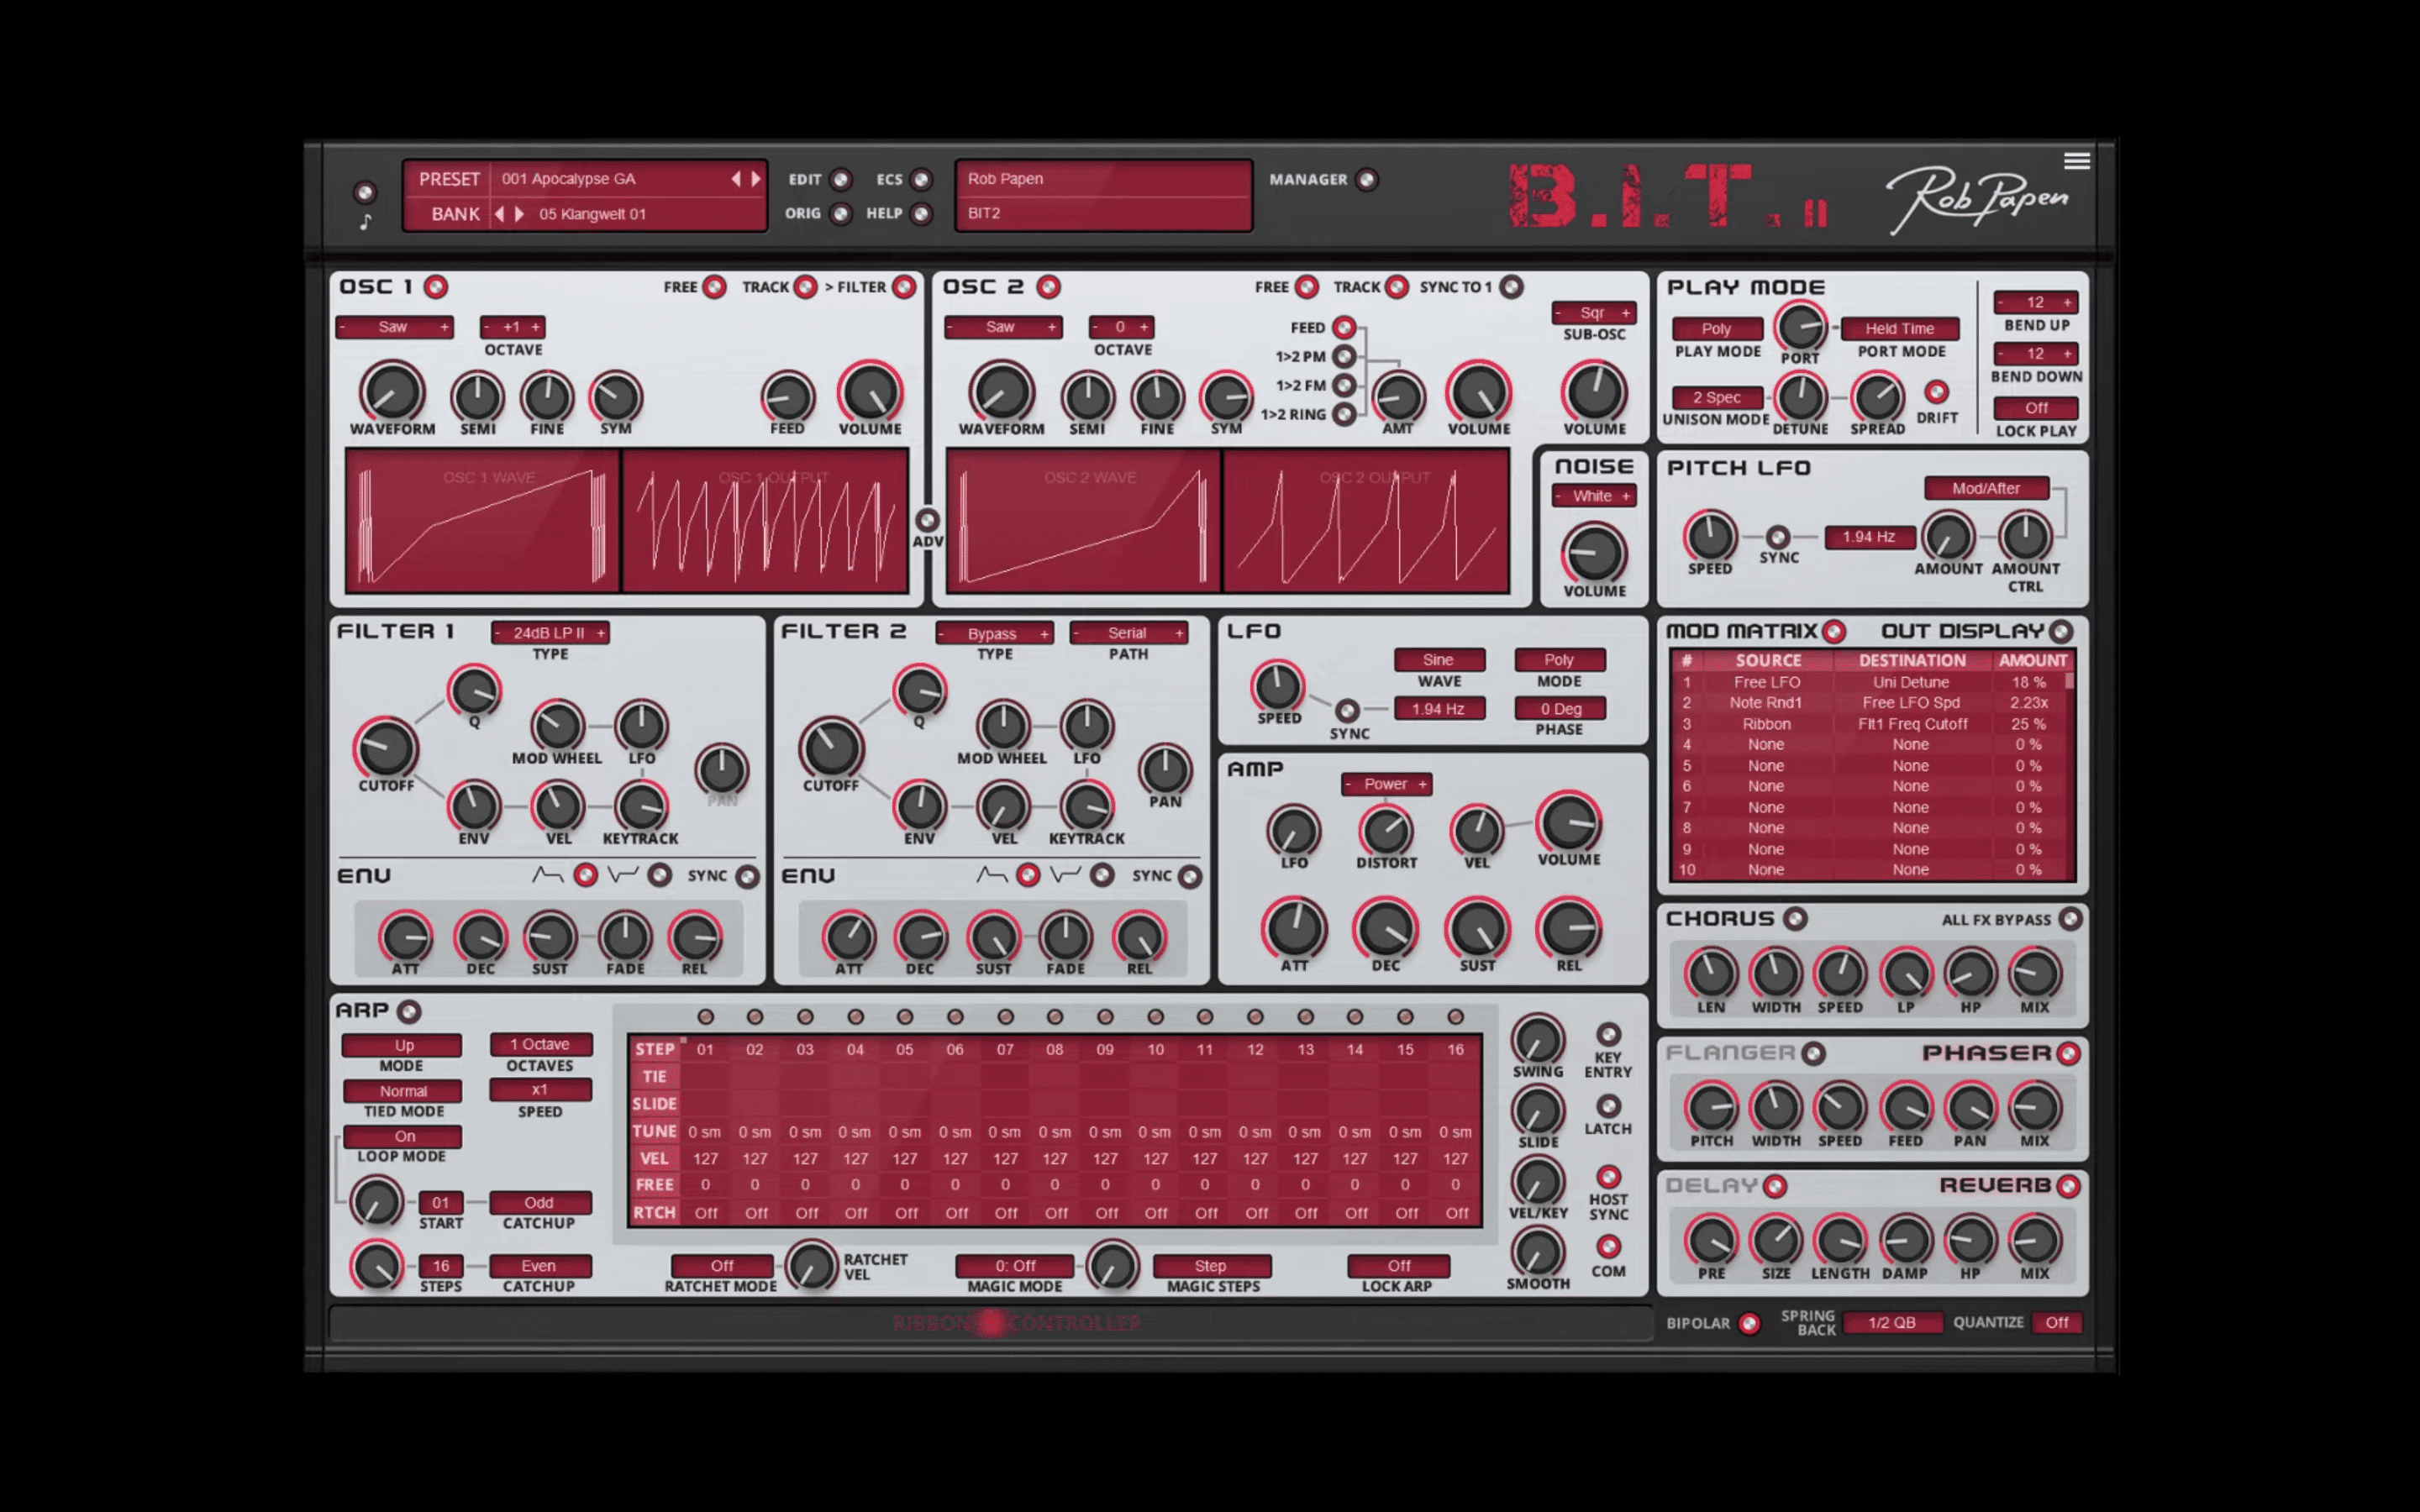Image resolution: width=2420 pixels, height=1512 pixels.
Task: Select next preset with right arrow
Action: [x=756, y=179]
